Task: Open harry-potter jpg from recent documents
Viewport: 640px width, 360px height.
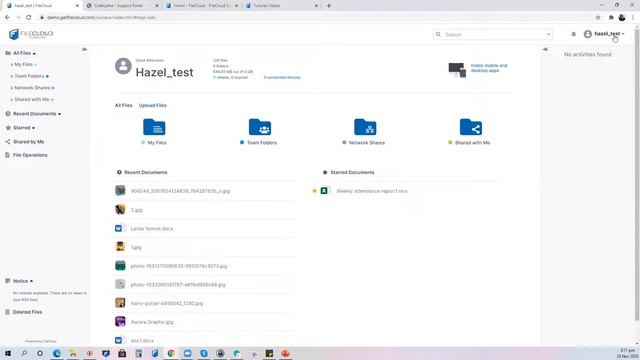Action: (167, 303)
